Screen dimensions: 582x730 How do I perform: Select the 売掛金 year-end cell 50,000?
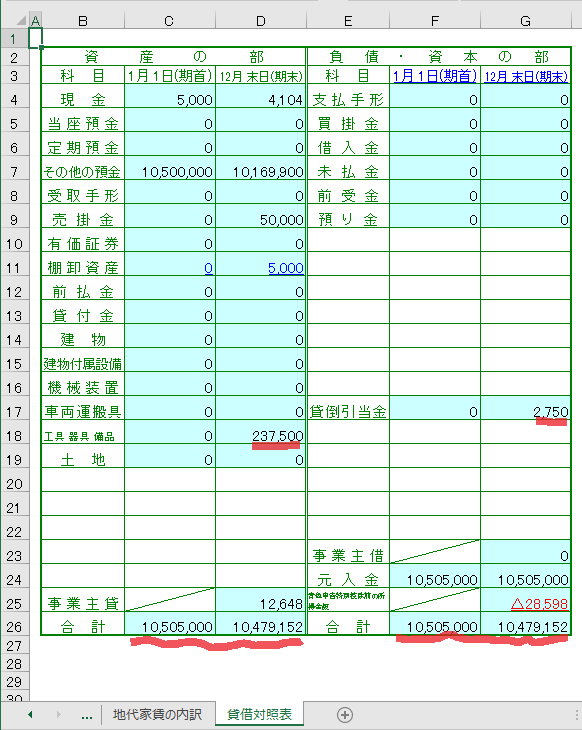pos(261,219)
